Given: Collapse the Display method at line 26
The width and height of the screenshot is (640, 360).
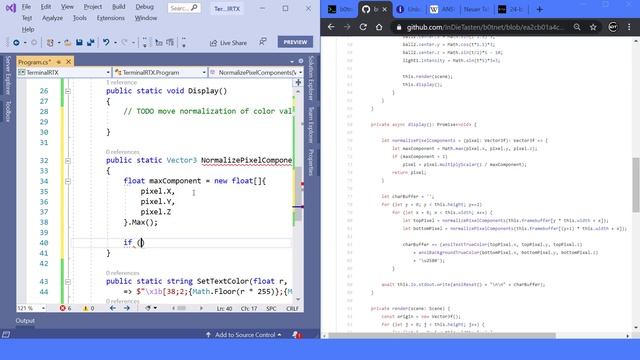Looking at the screenshot, I should click(x=68, y=91).
